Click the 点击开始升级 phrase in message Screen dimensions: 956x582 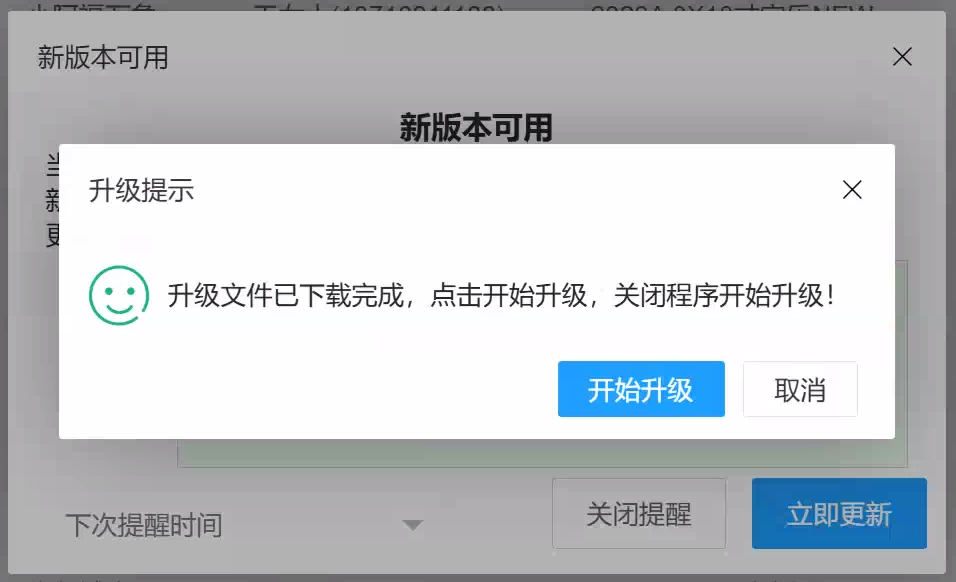tap(508, 296)
